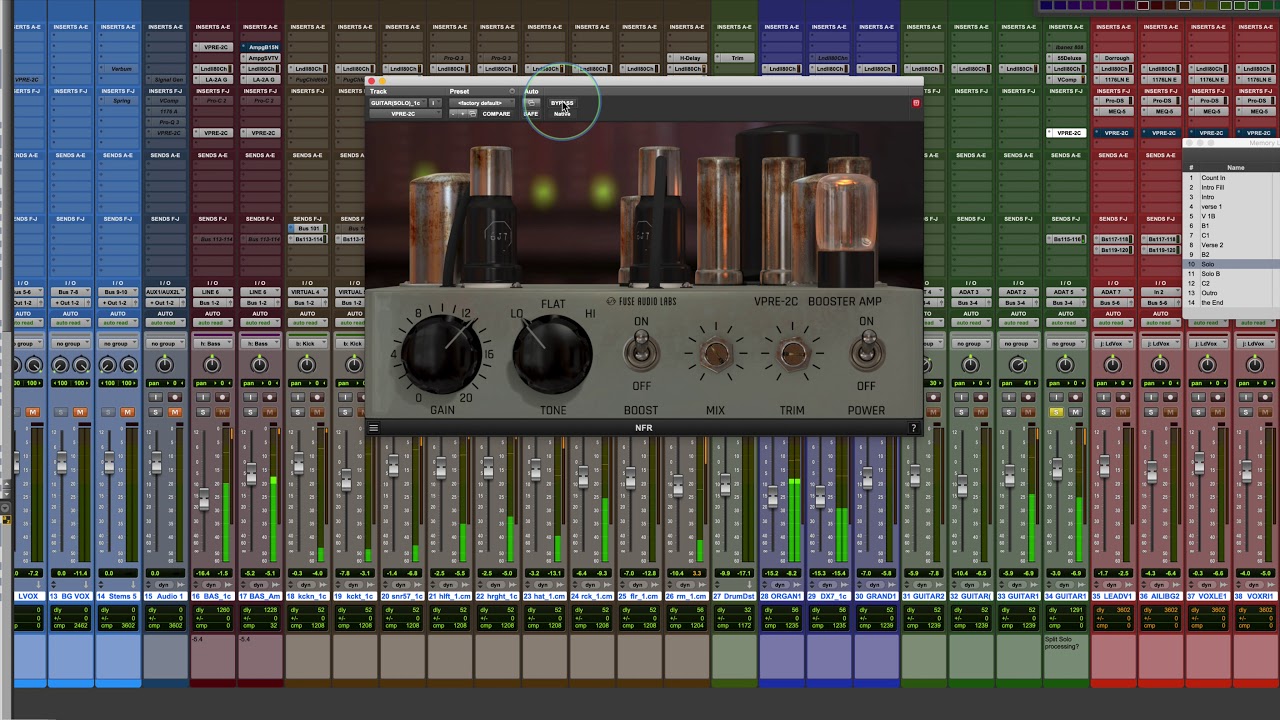Flip the BOOST toggle switch
1280x720 pixels.
point(641,351)
